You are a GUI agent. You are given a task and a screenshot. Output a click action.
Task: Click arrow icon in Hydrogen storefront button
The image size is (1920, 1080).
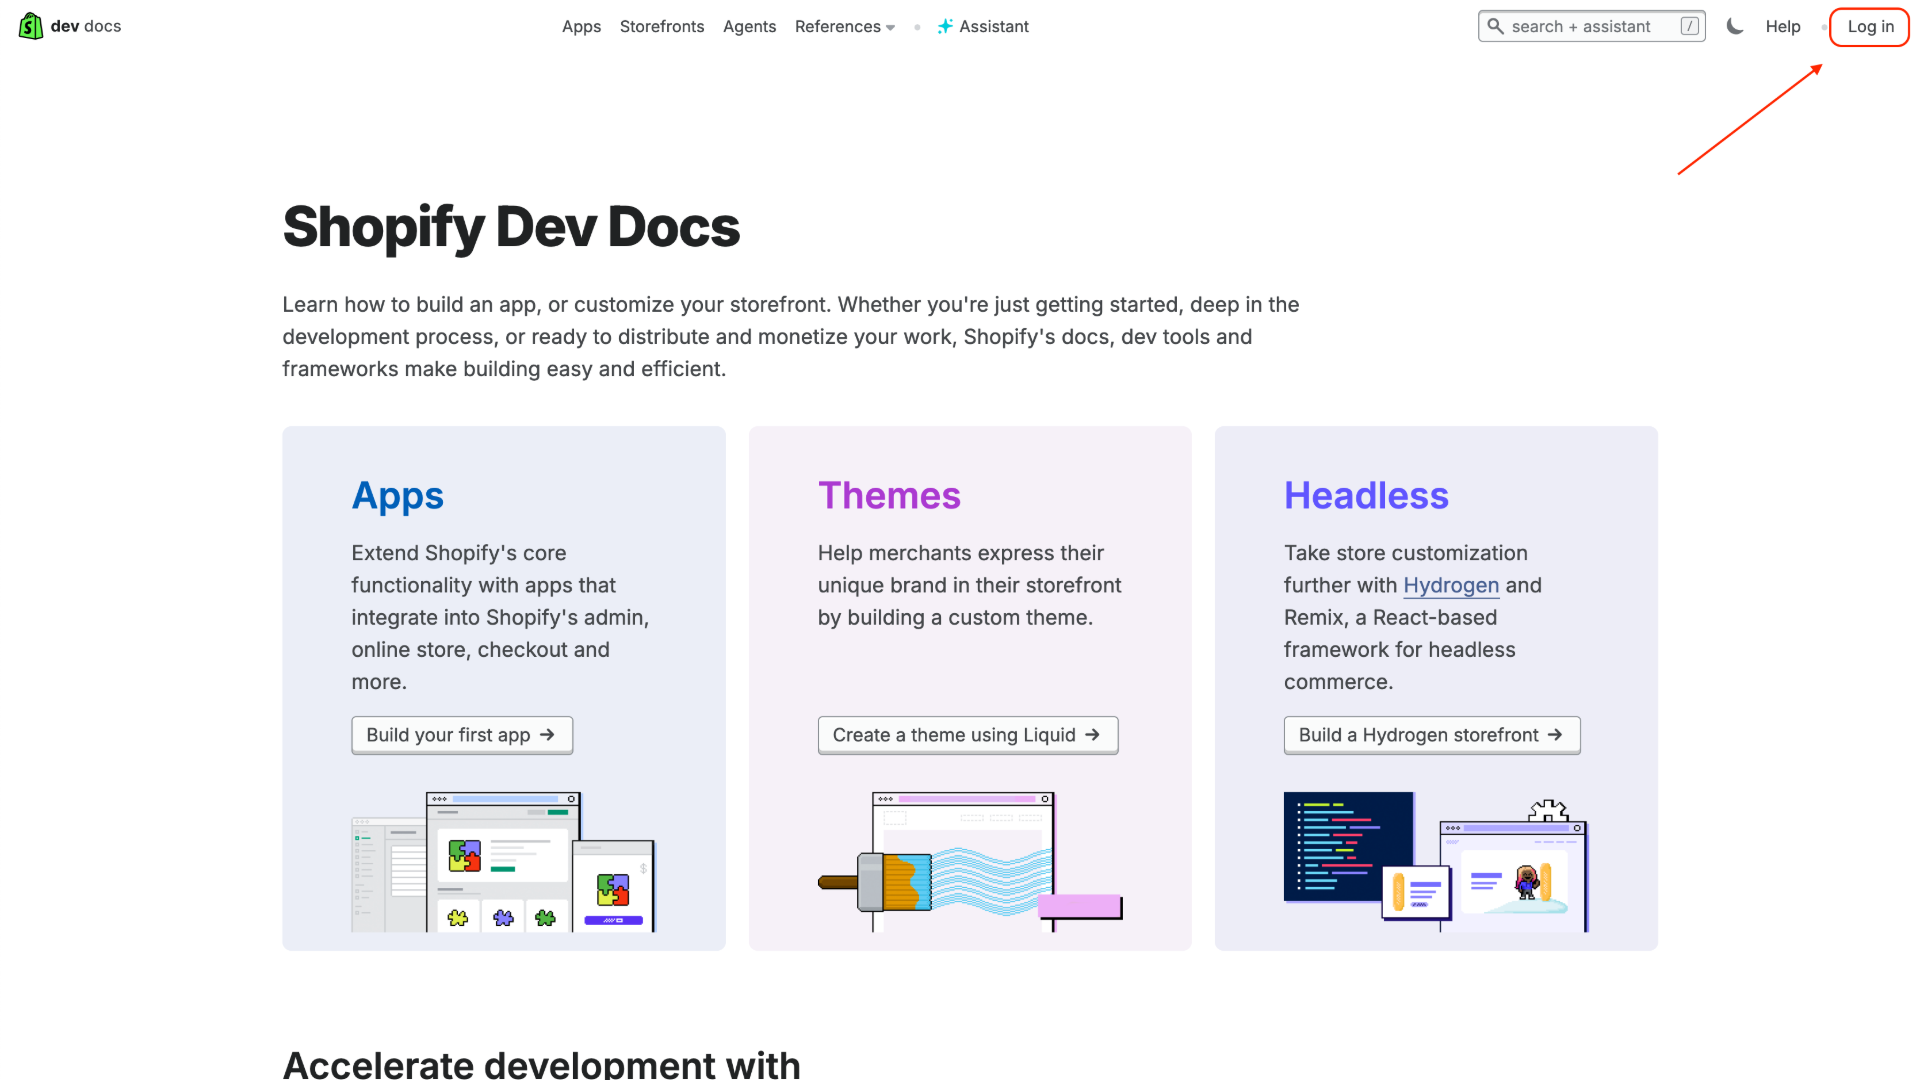click(1554, 735)
